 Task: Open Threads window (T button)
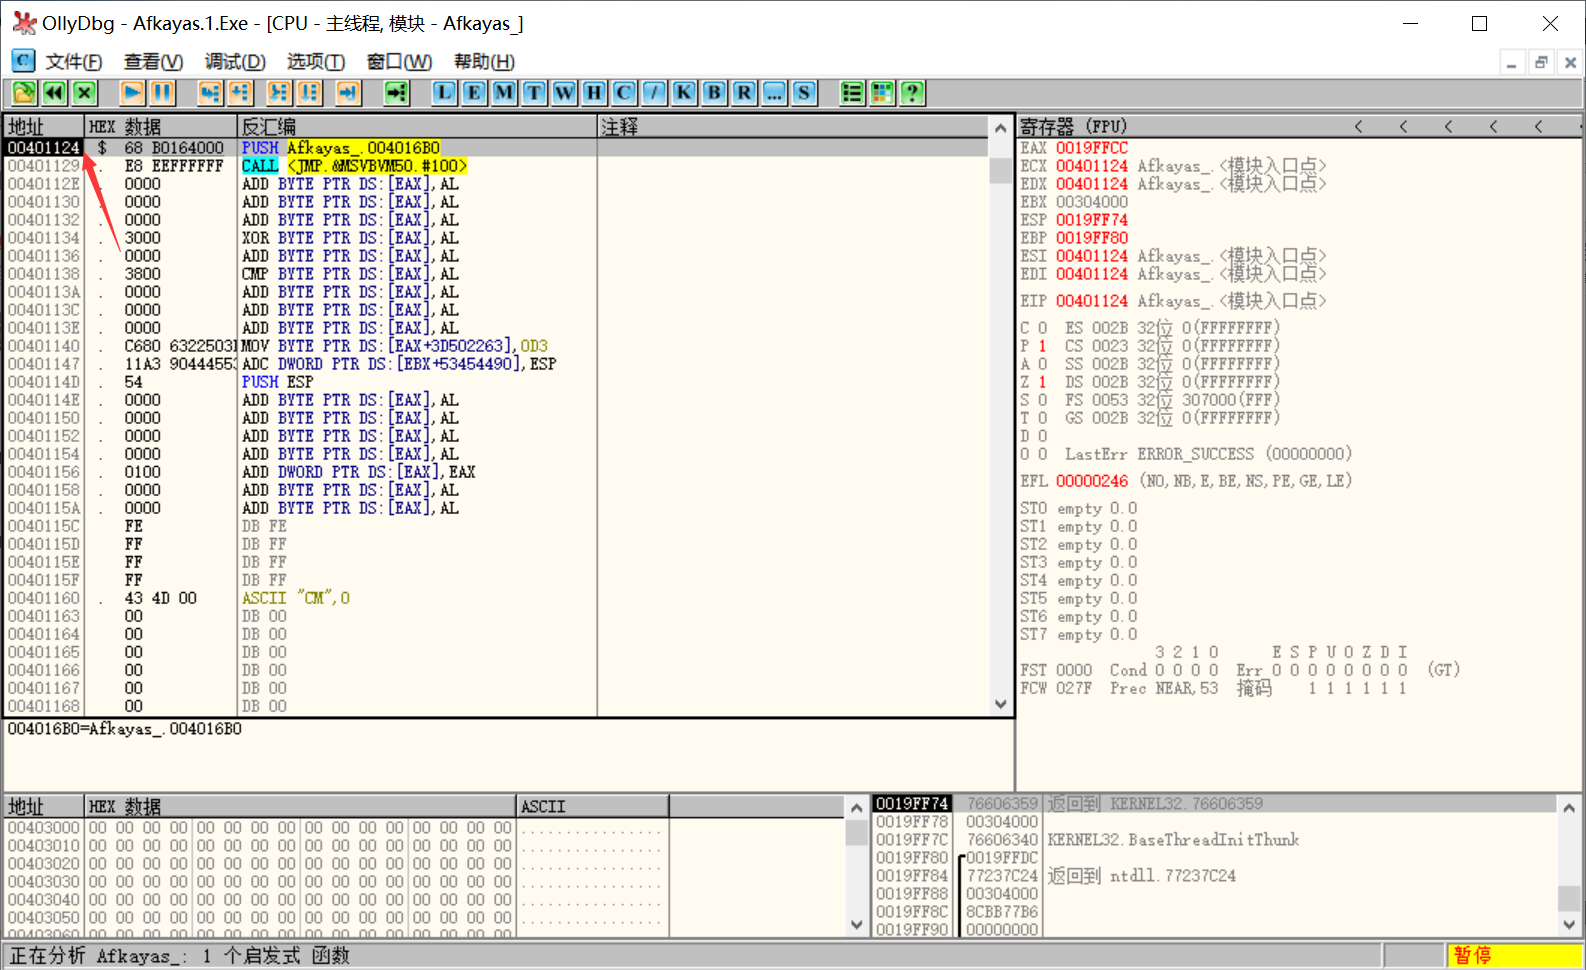(534, 93)
